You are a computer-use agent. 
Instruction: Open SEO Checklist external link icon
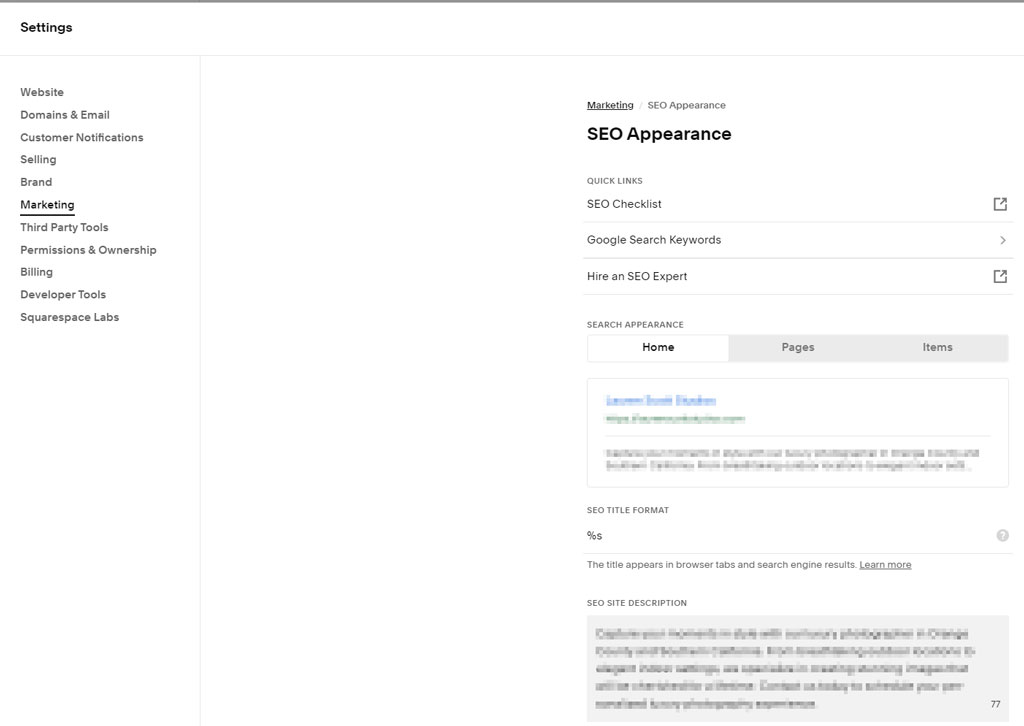pyautogui.click(x=1000, y=204)
